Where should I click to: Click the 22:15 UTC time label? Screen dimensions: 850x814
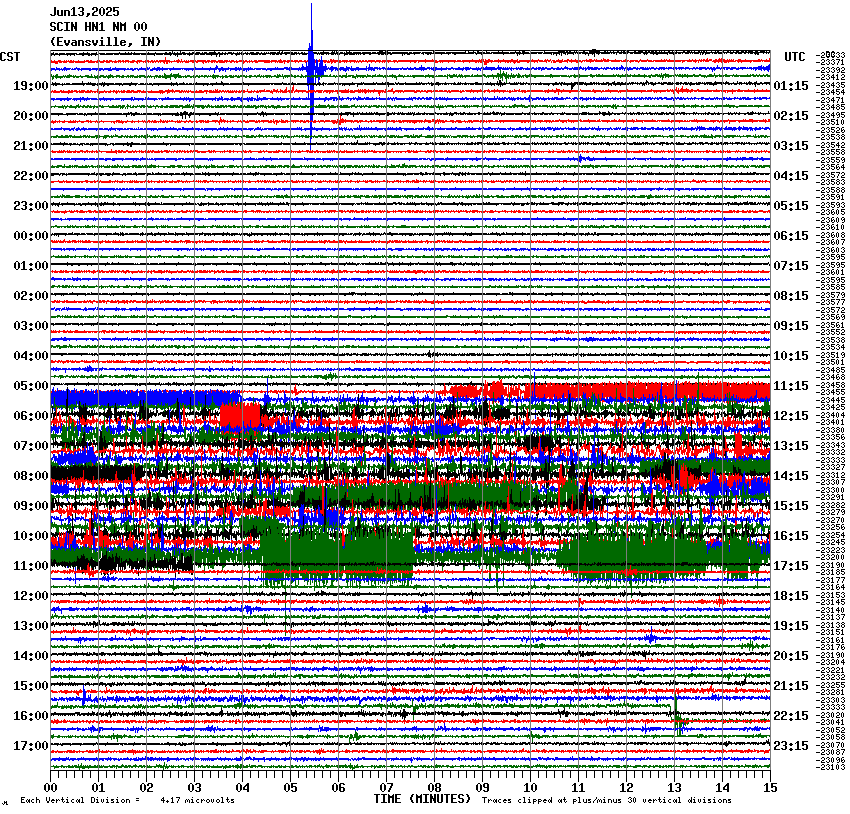click(x=791, y=716)
